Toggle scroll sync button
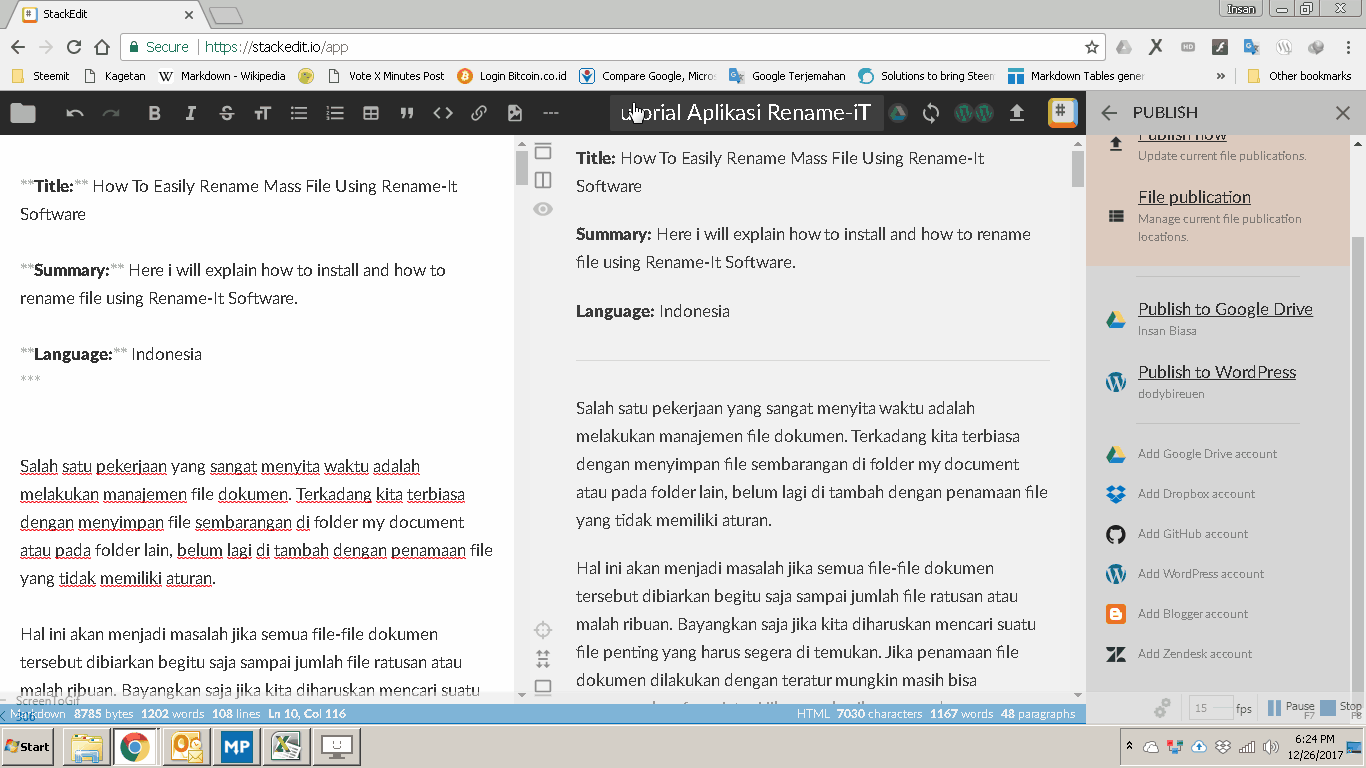 [543, 659]
